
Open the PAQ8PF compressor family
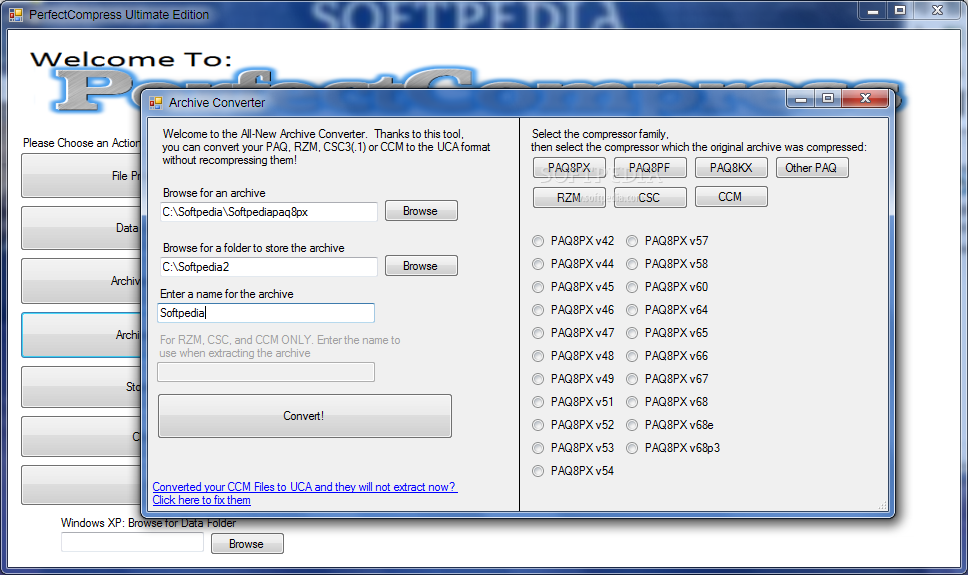pyautogui.click(x=650, y=168)
